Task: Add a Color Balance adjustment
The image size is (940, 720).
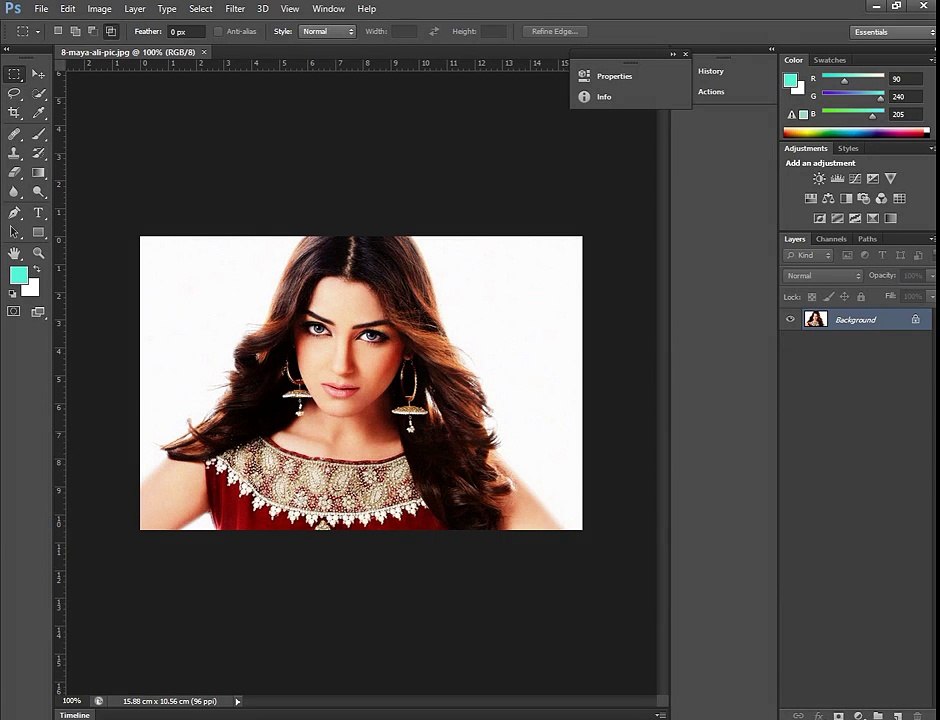Action: pyautogui.click(x=828, y=198)
